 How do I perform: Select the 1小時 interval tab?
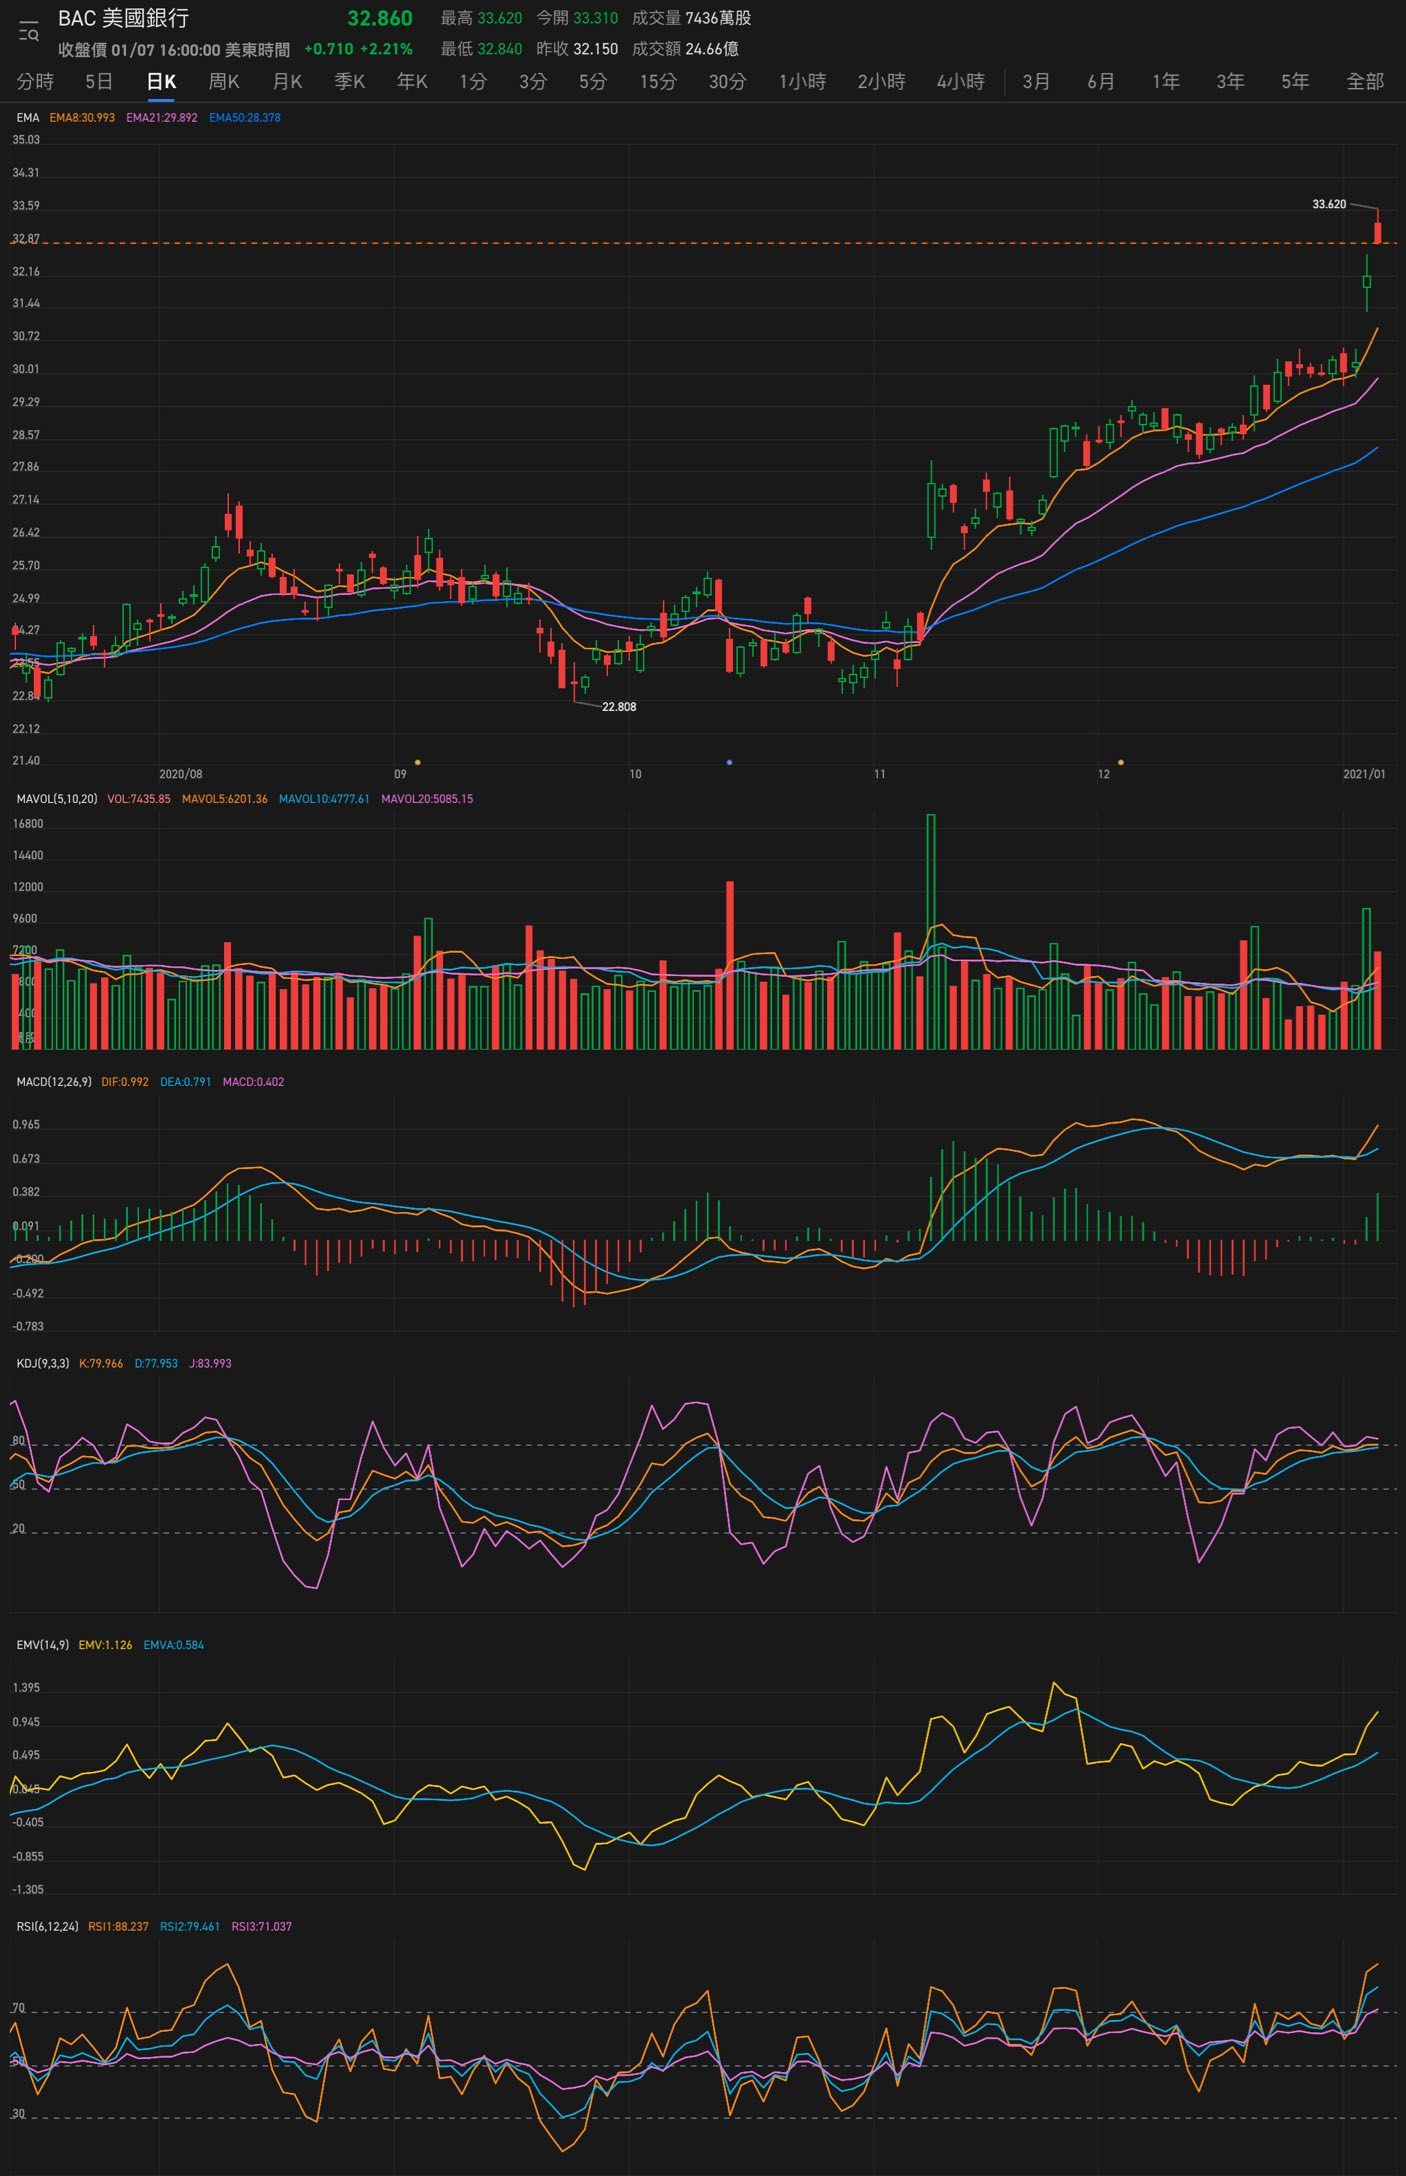pos(802,81)
